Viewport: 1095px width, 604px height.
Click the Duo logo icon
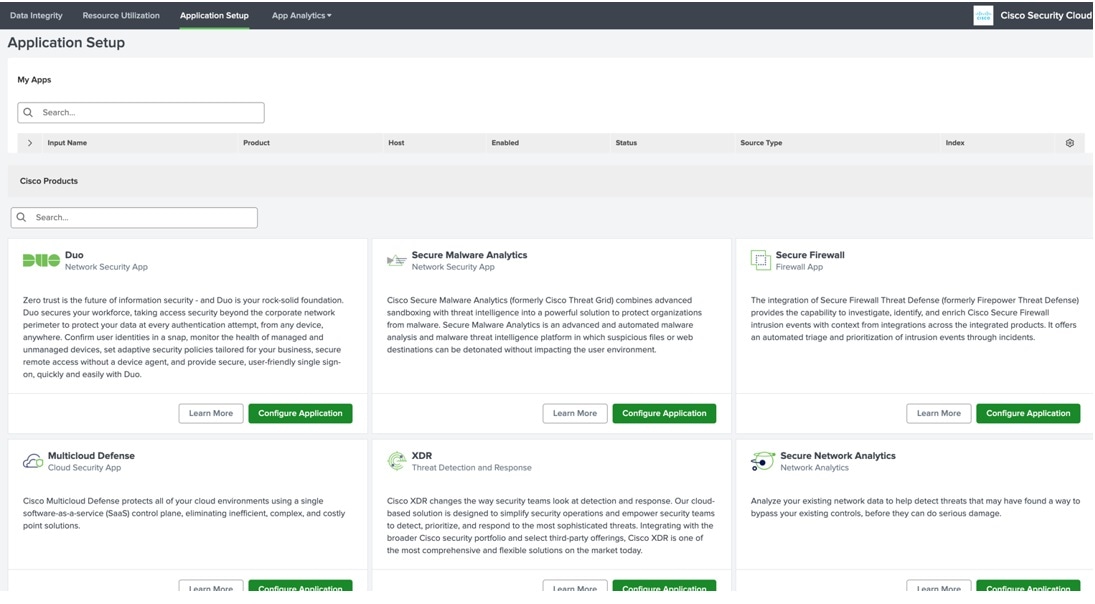pos(41,261)
